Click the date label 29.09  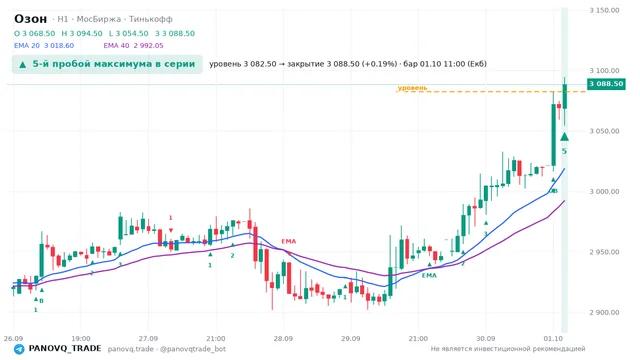pos(351,338)
